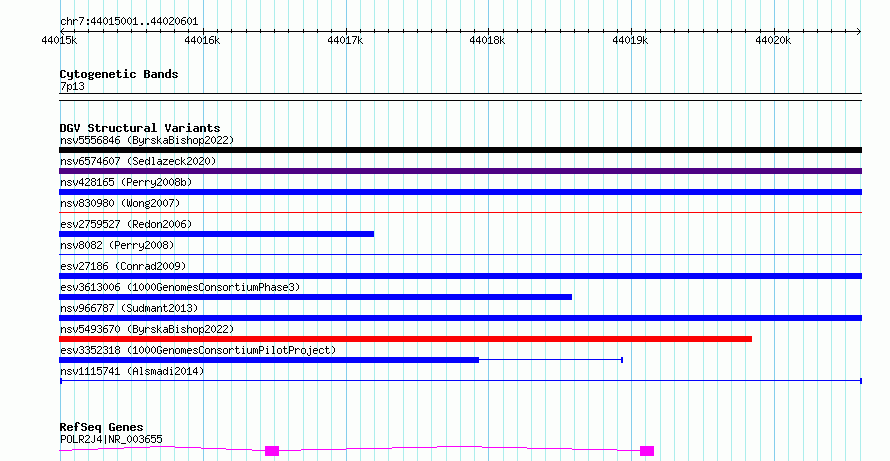
Task: Click the thin esv3352318 outer-bound line
Action: 551,360
